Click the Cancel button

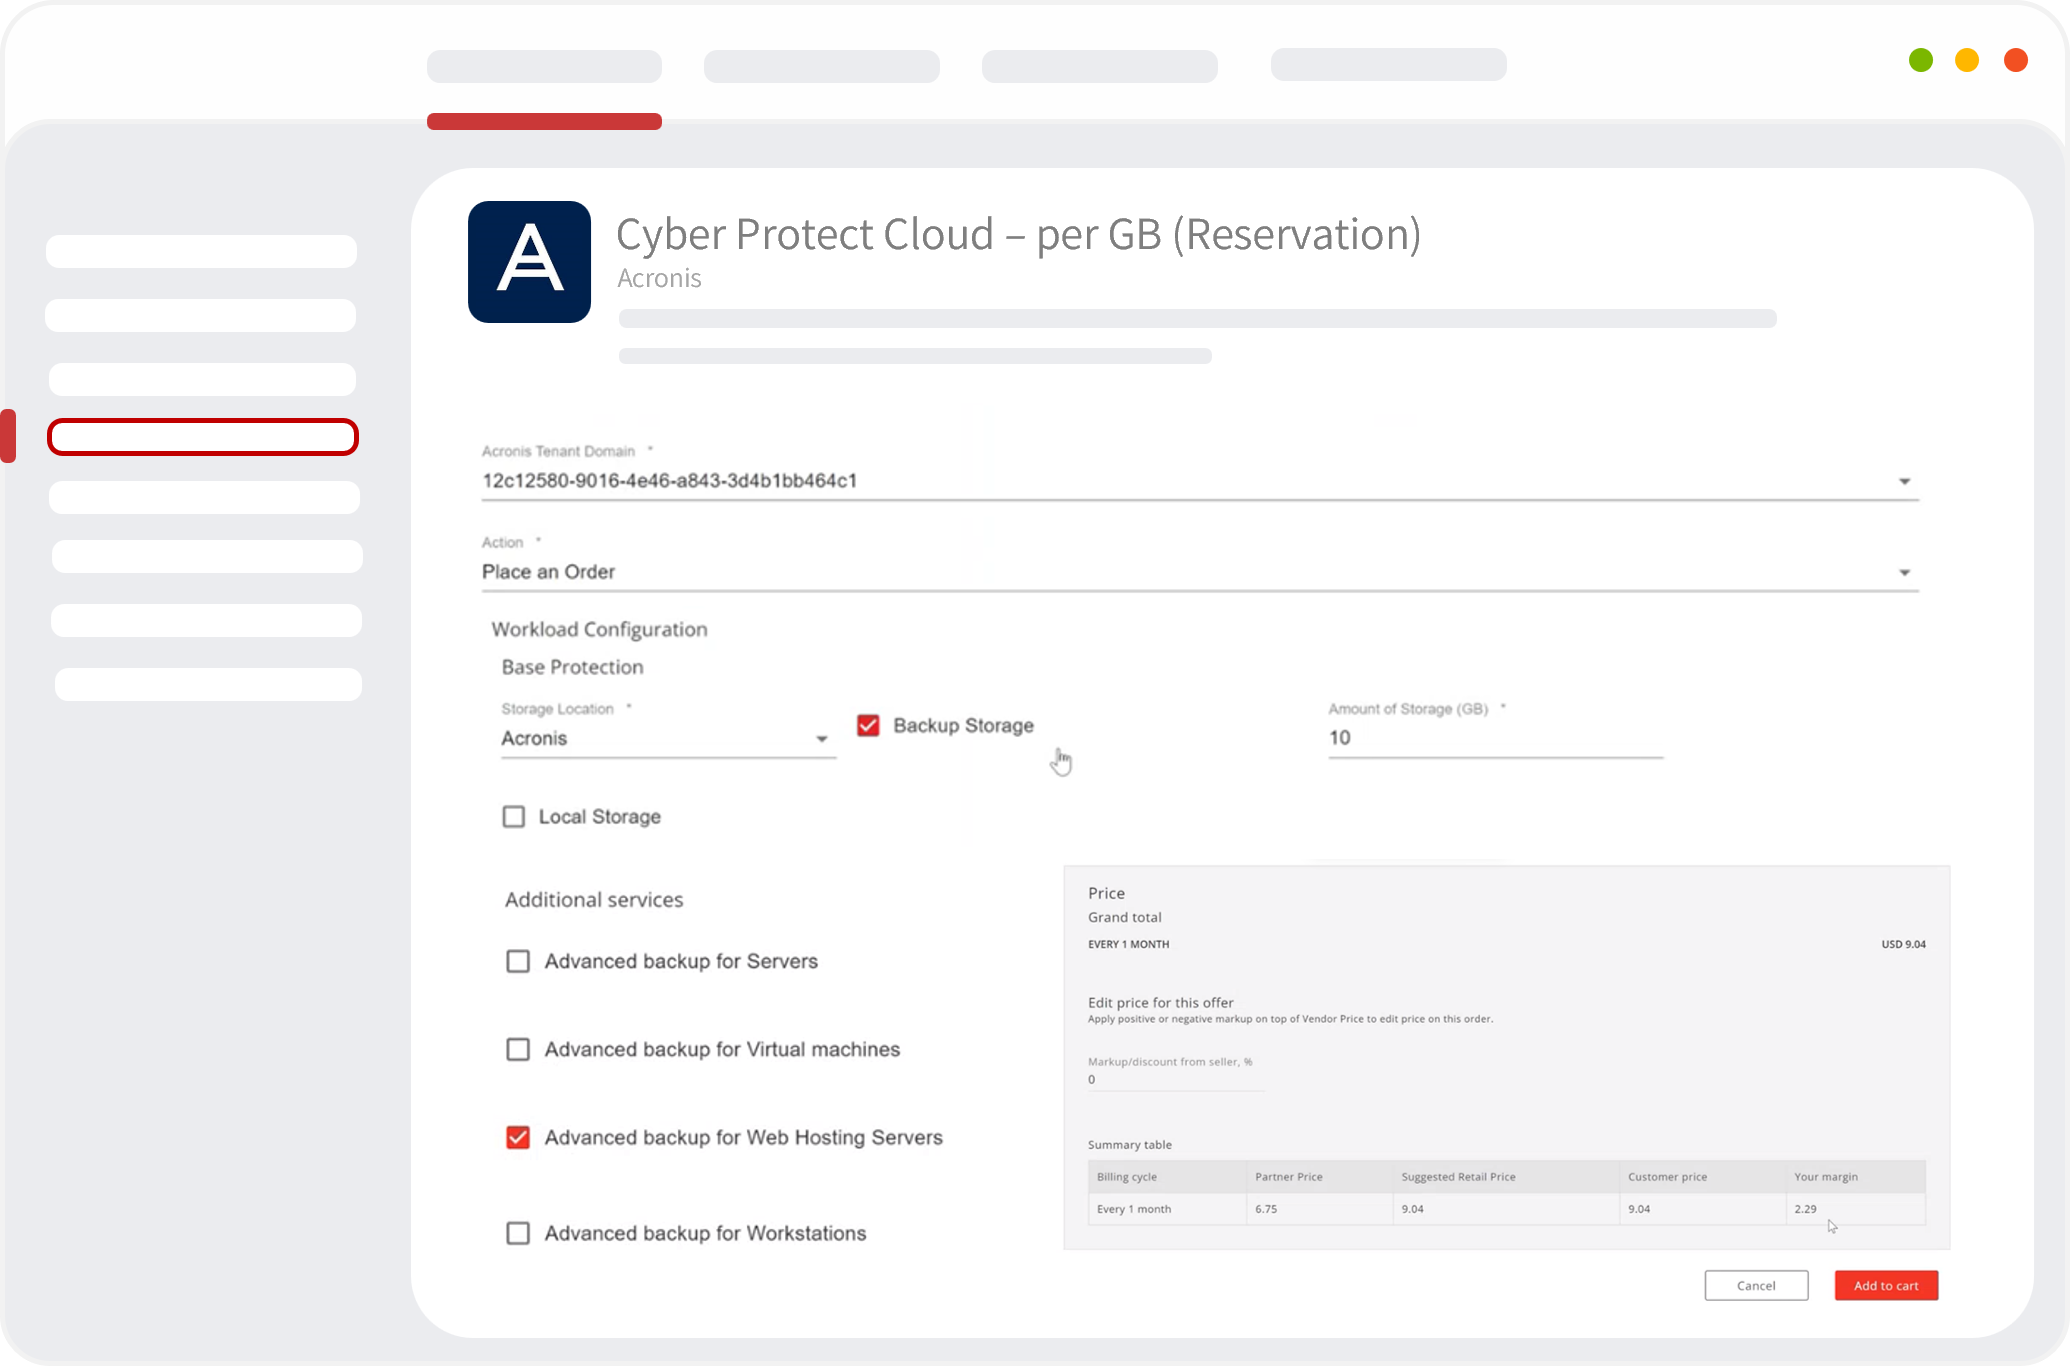(x=1756, y=1286)
